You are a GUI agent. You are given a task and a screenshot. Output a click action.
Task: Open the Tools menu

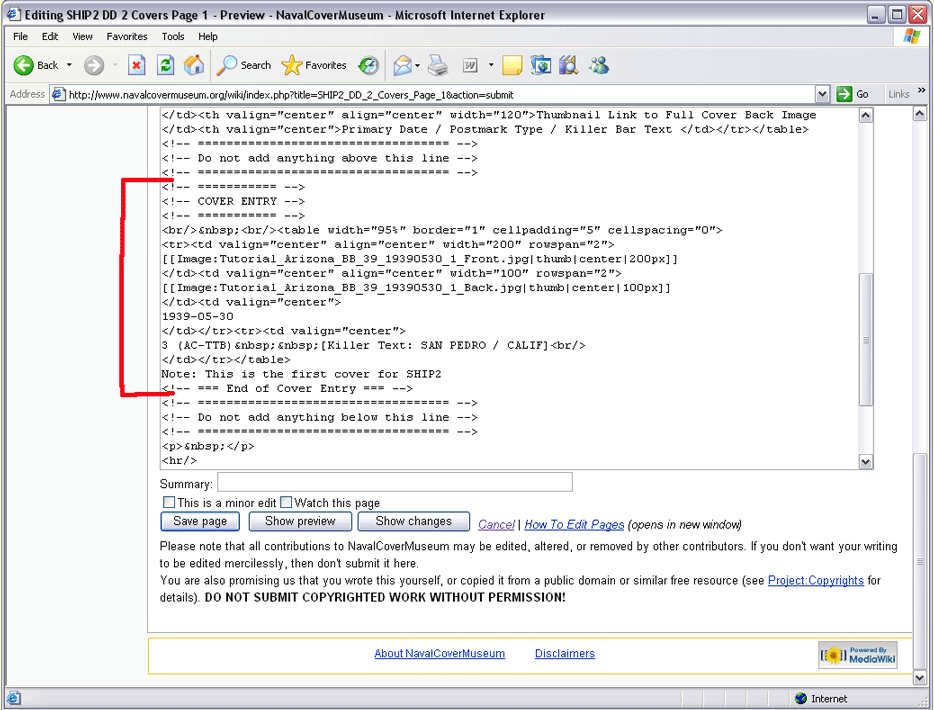(173, 36)
